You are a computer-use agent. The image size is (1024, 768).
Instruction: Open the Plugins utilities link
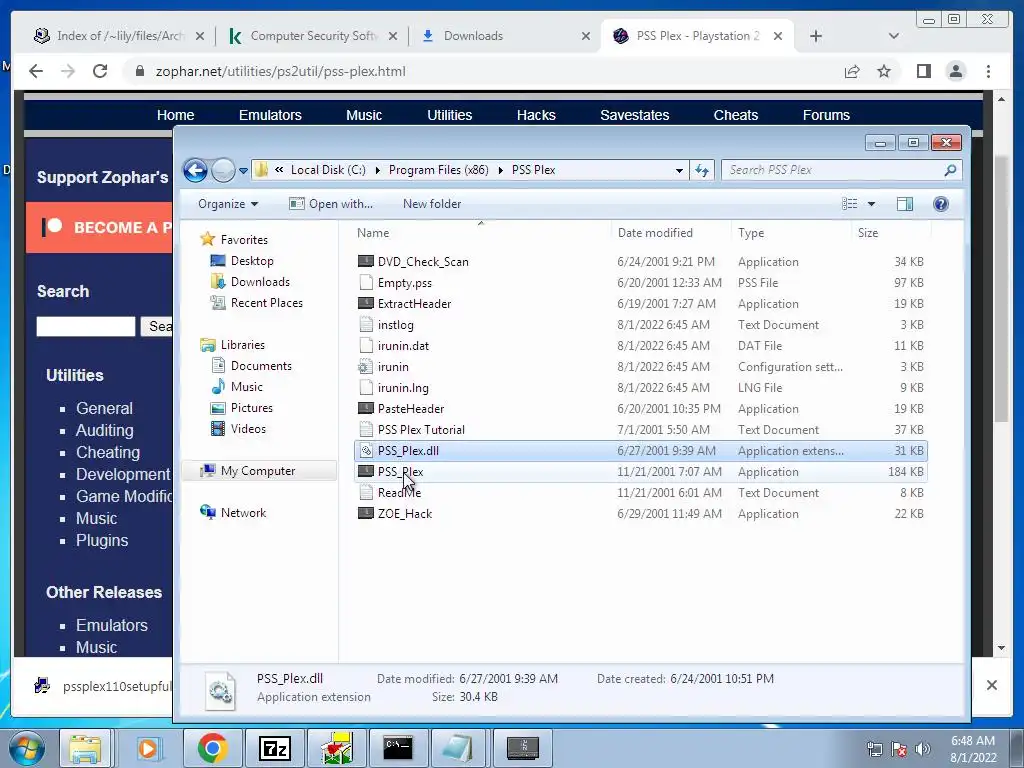coord(102,540)
